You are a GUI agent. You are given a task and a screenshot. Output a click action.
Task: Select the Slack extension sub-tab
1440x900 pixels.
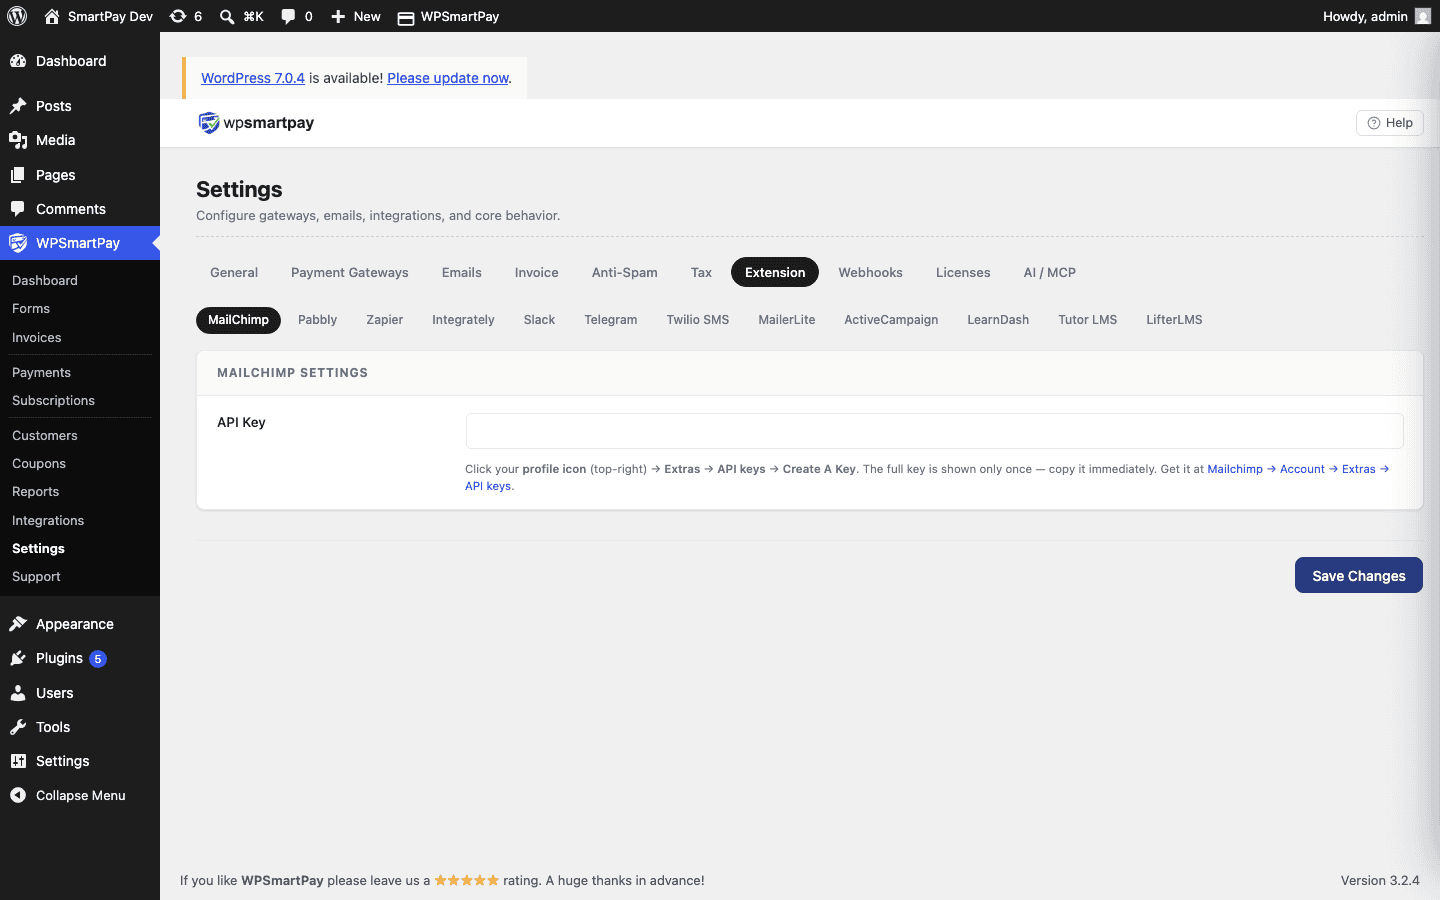(x=539, y=320)
